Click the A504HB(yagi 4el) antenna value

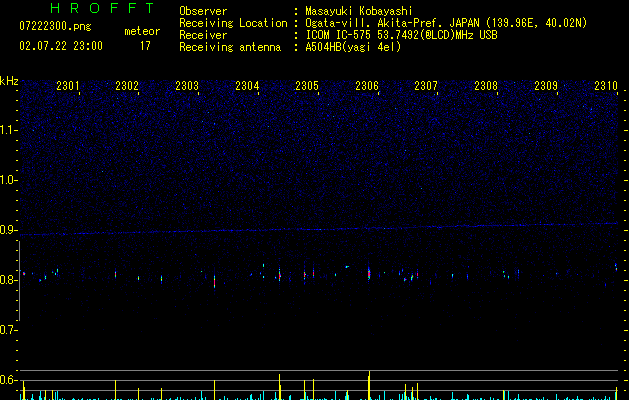353,47
